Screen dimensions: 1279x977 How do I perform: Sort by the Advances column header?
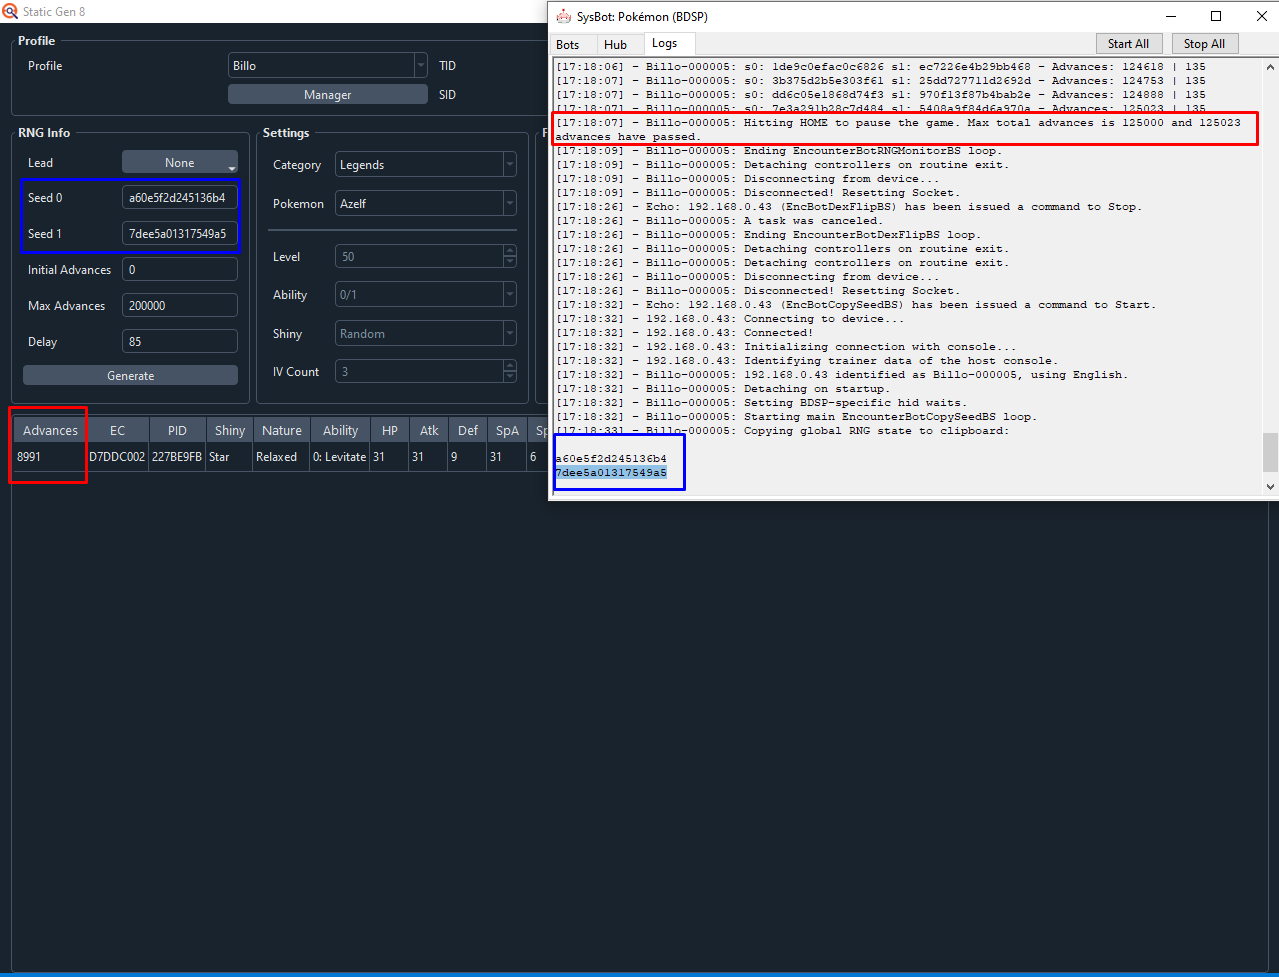[50, 430]
